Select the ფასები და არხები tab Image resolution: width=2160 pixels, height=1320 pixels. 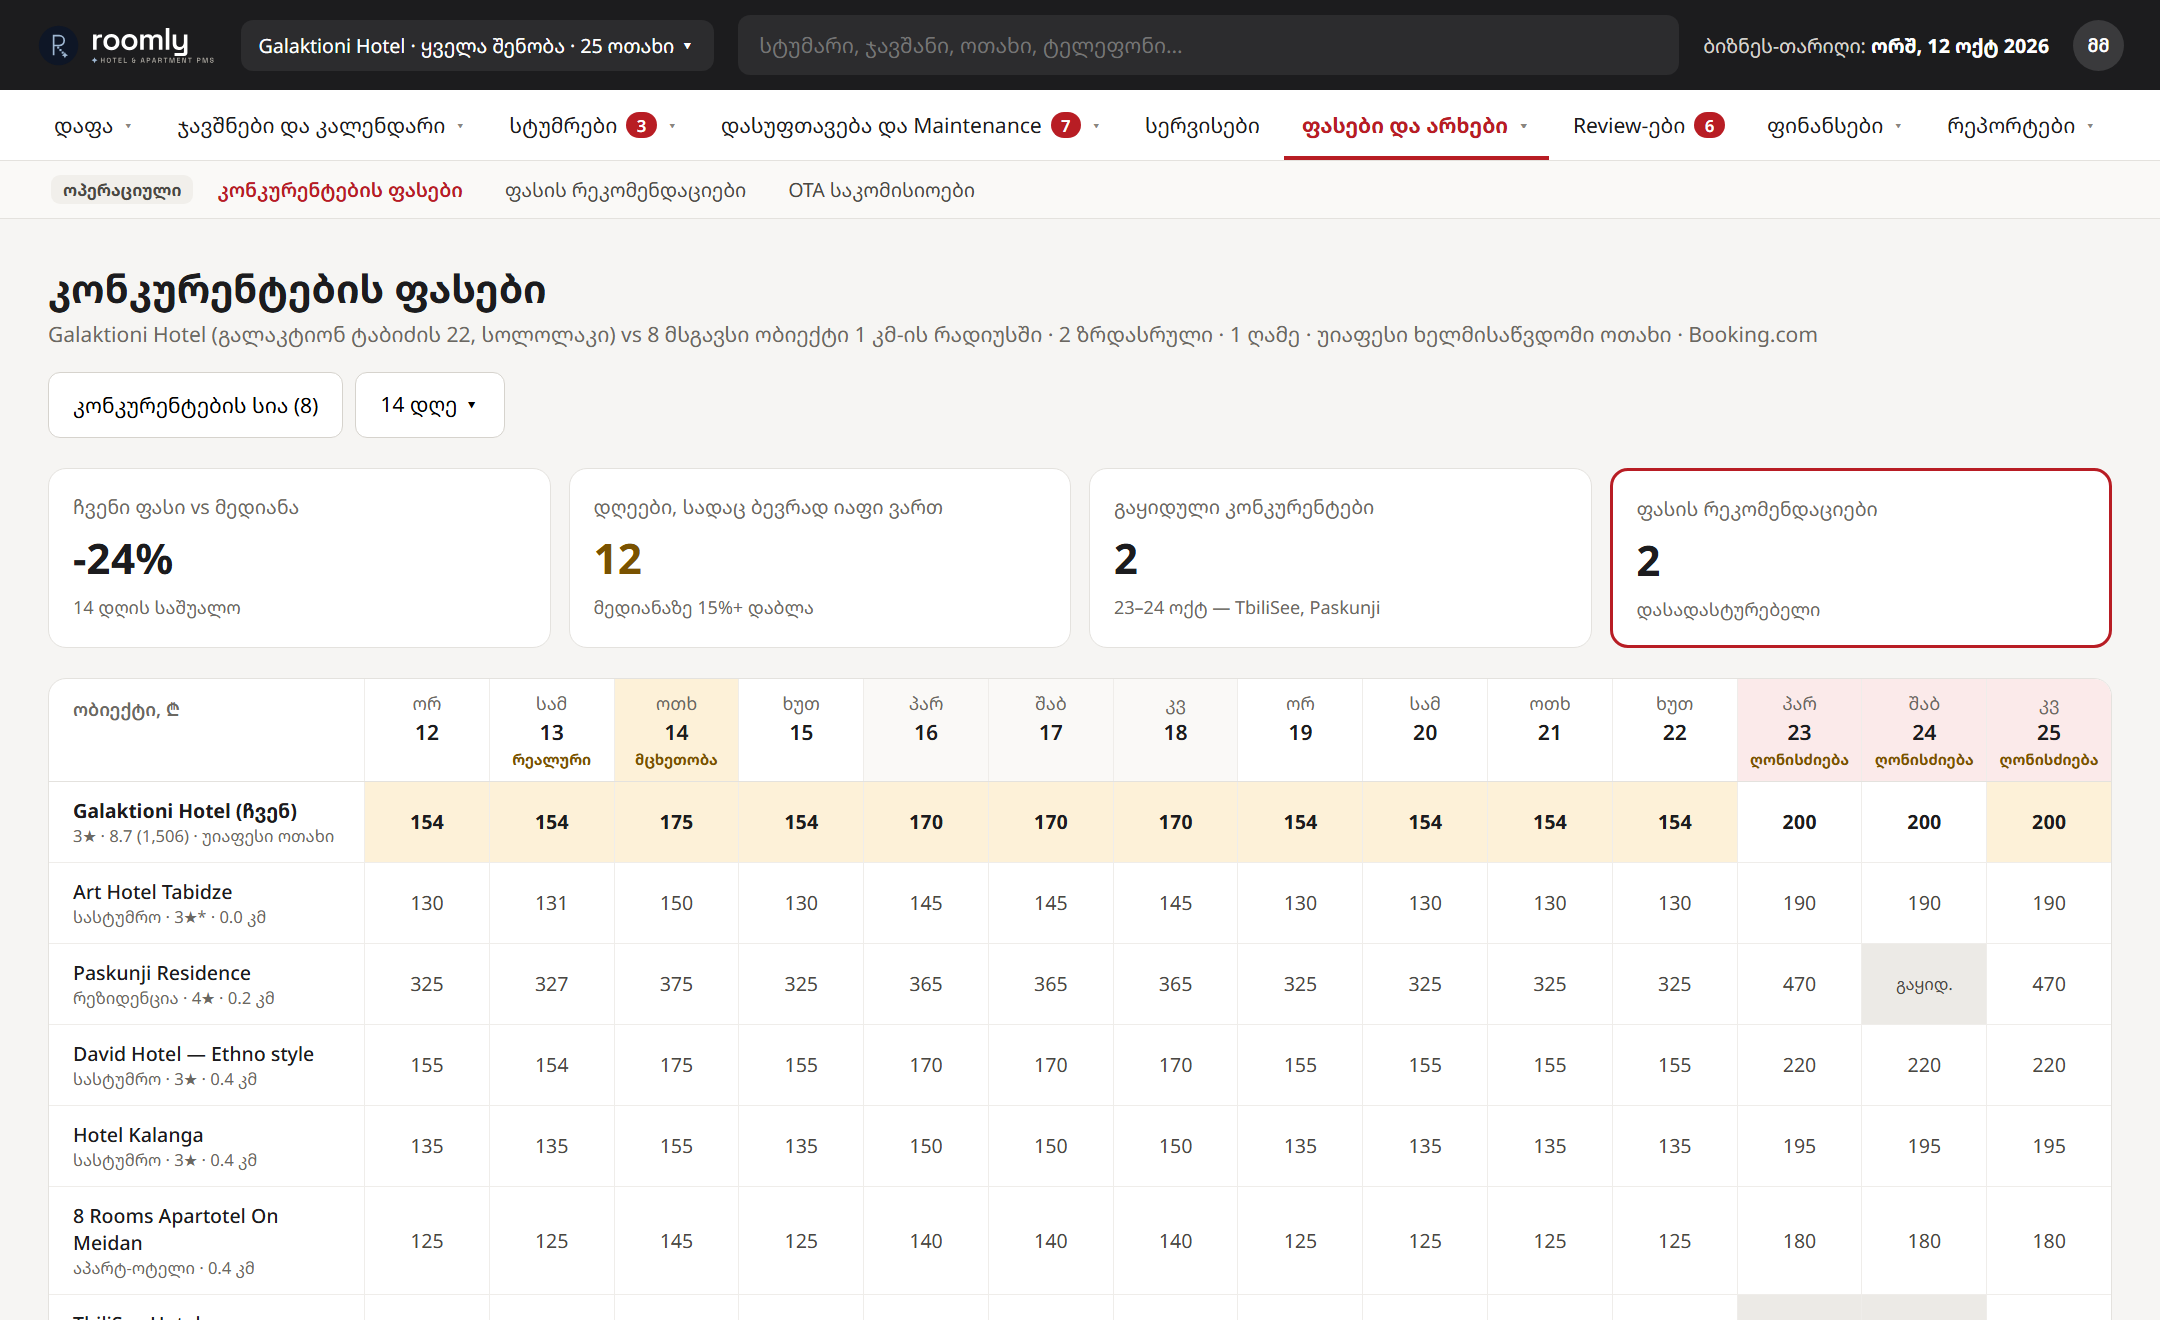pos(1415,126)
